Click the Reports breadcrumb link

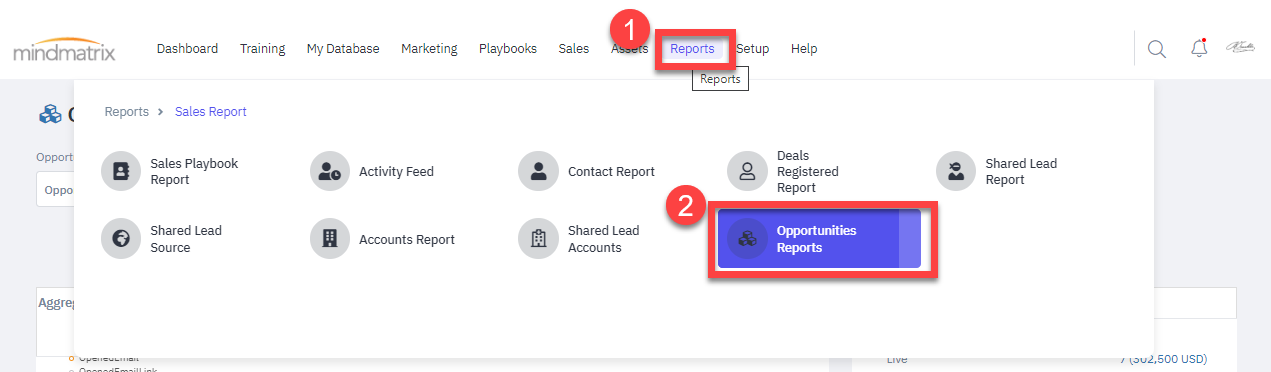[x=127, y=112]
